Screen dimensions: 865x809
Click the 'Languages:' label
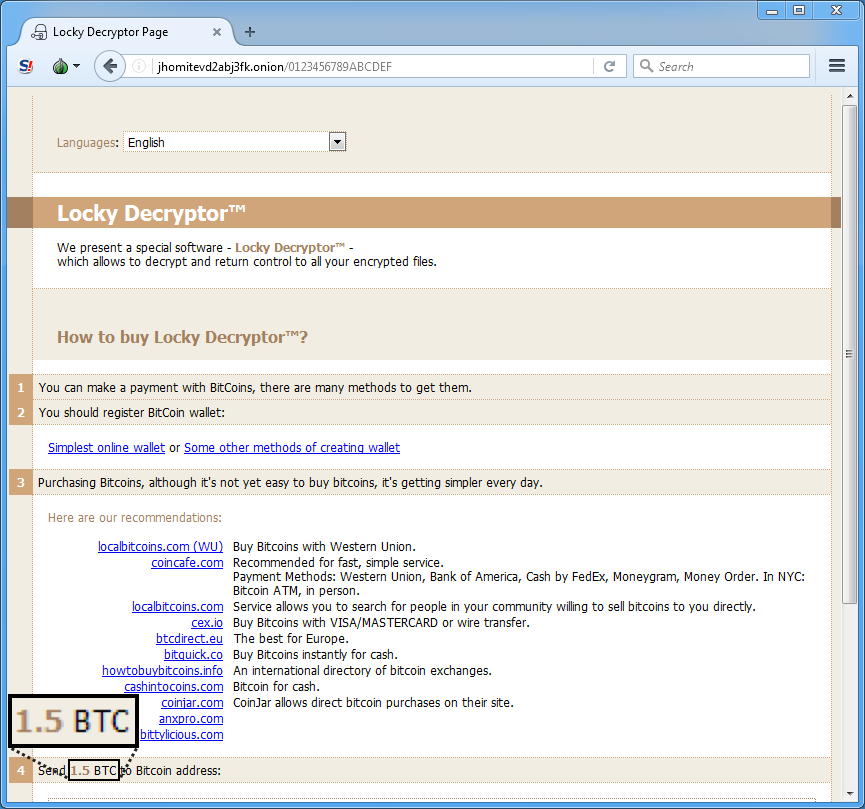88,142
